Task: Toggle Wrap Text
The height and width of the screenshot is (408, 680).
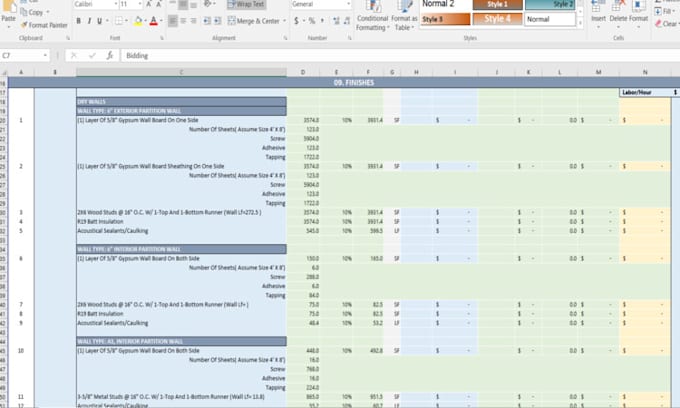Action: (246, 4)
